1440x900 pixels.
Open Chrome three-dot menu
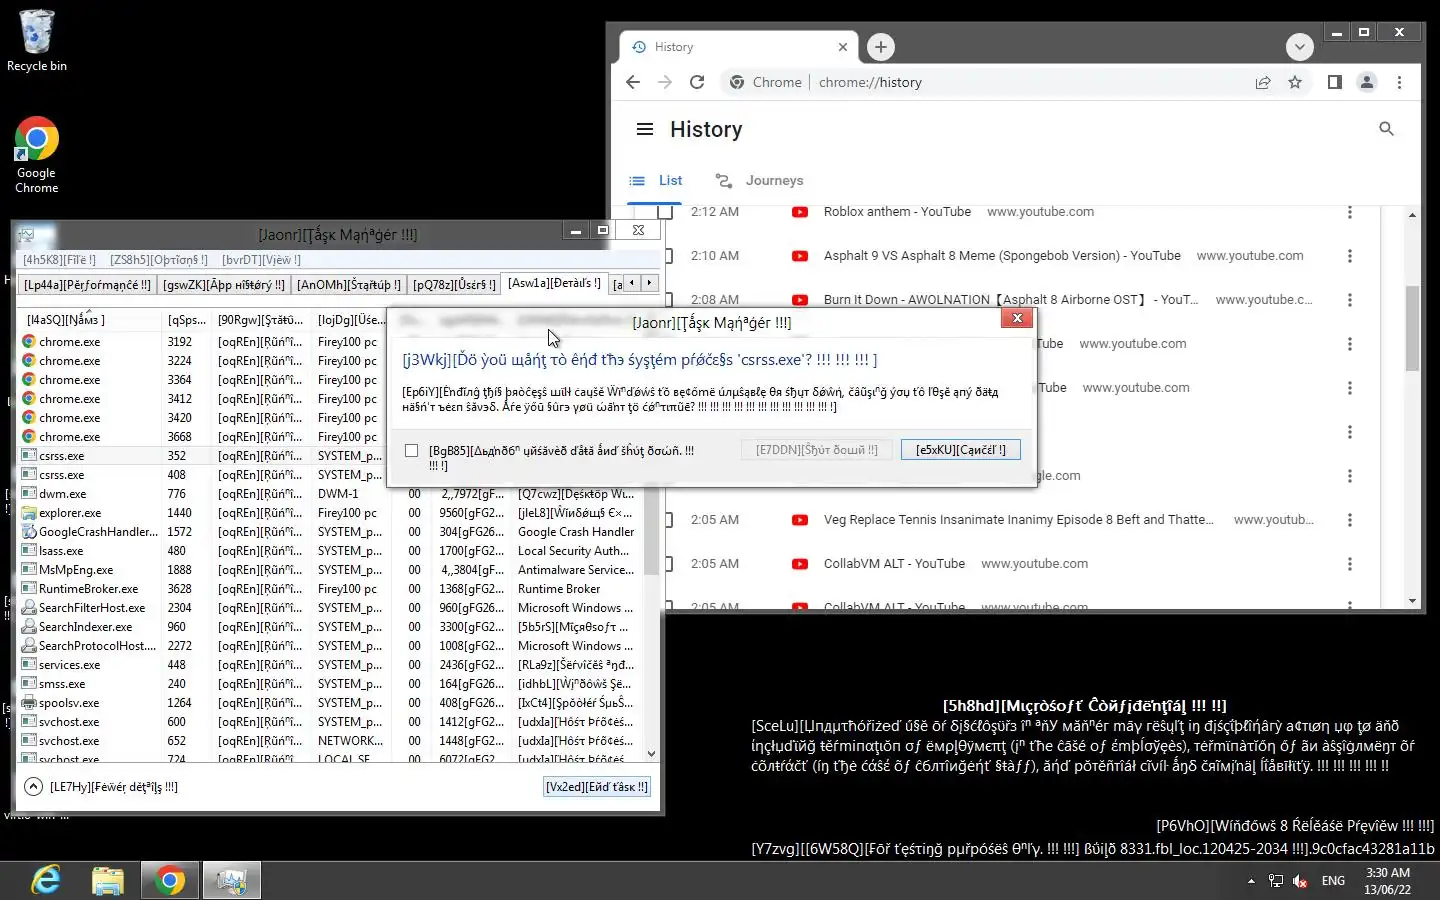pos(1399,82)
